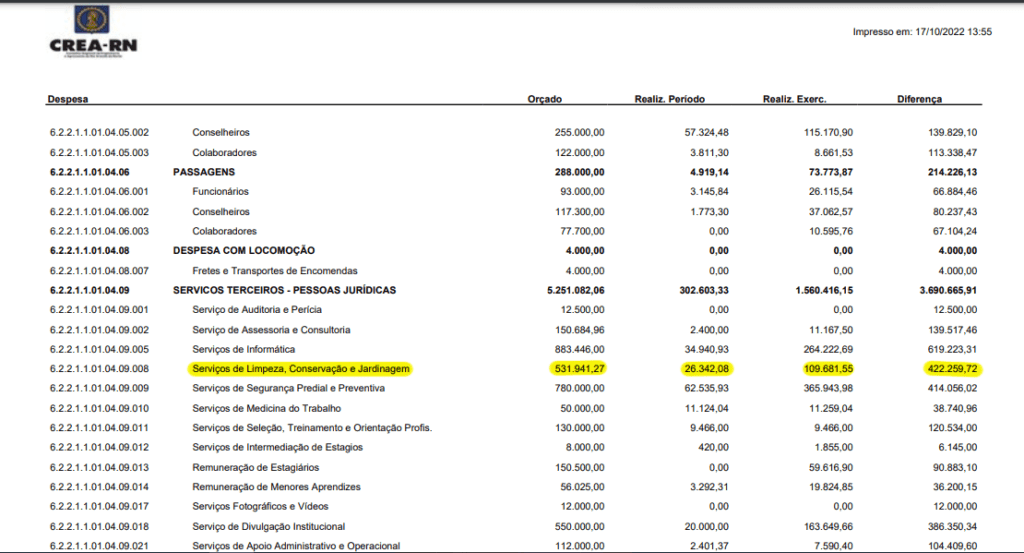Click the 'Impresso em' print timestamp

[x=921, y=32]
